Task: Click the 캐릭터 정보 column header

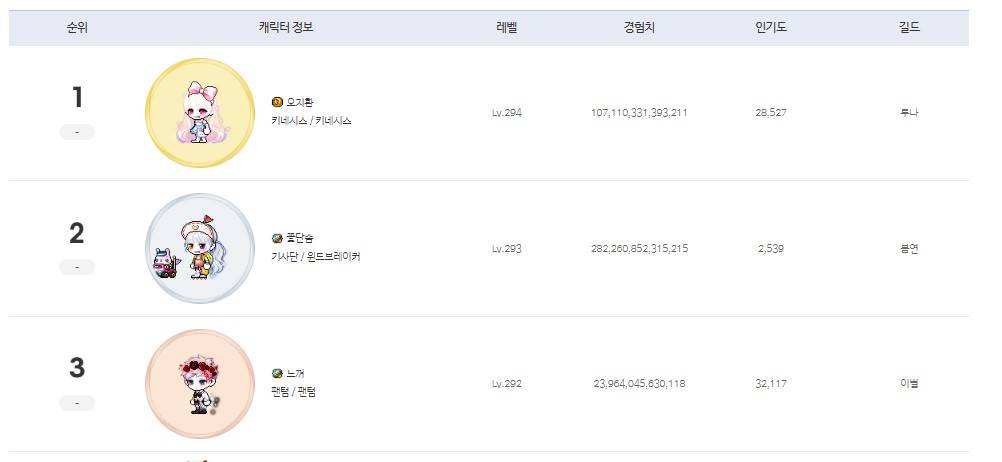Action: coord(286,27)
